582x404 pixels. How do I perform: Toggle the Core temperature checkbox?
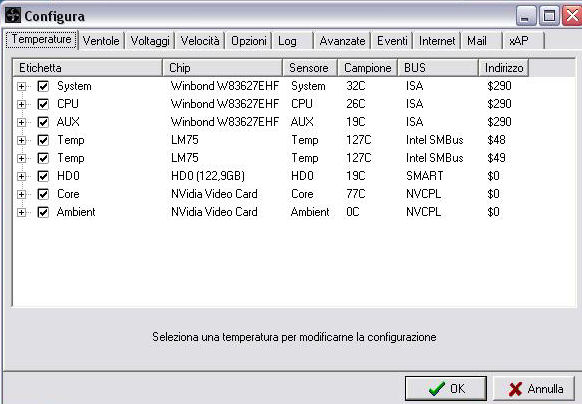(43, 194)
